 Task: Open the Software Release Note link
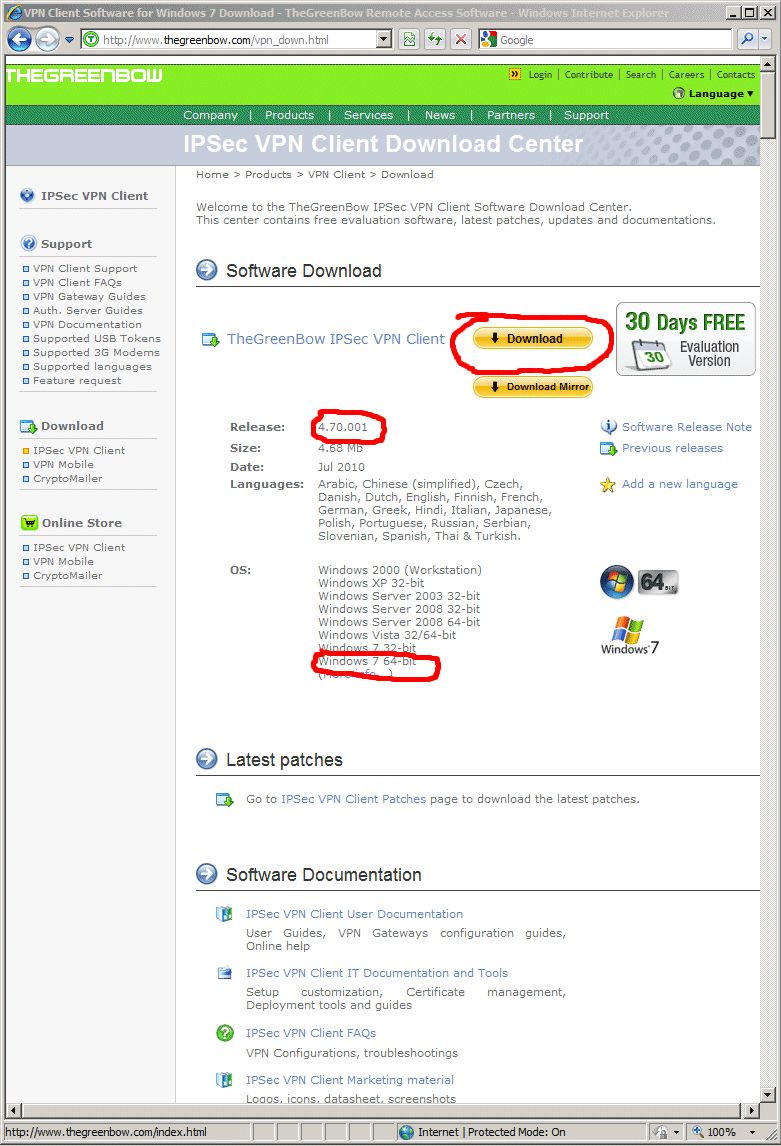click(687, 427)
